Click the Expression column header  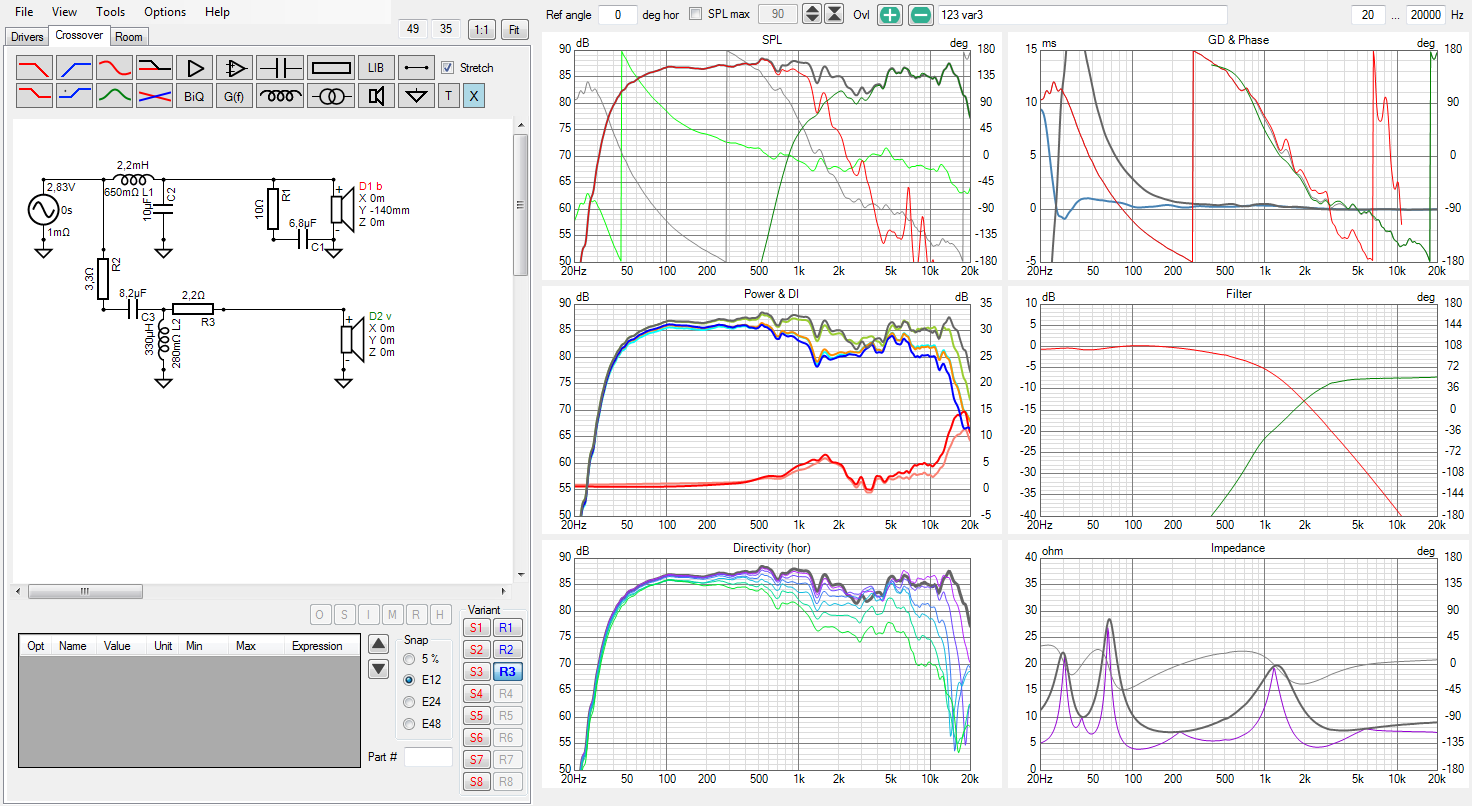tap(317, 646)
